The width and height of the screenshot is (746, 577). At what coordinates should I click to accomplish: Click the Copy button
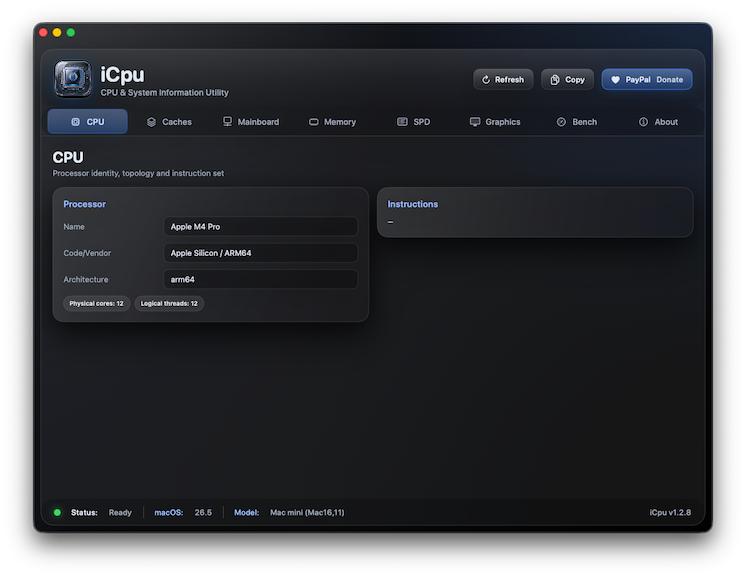coord(567,79)
